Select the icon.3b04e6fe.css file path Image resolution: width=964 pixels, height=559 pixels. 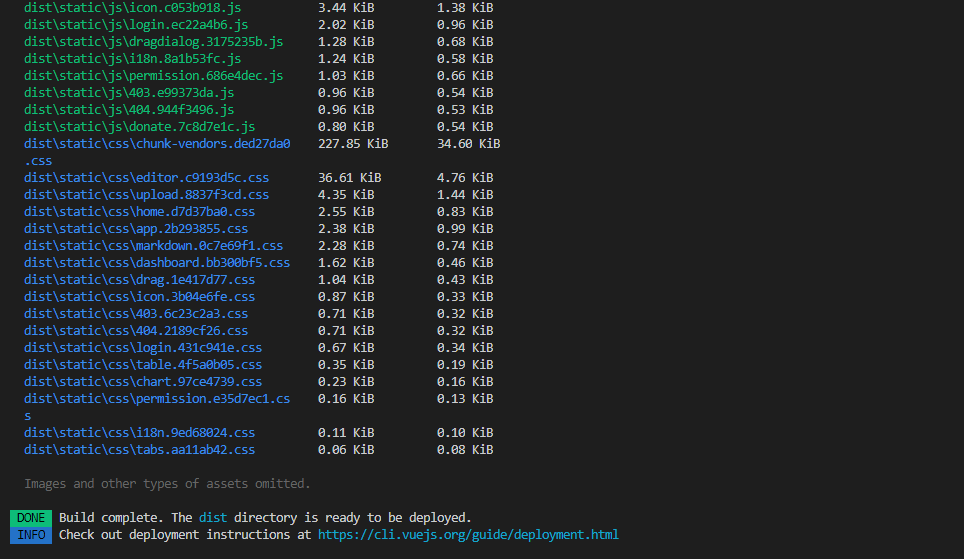140,297
